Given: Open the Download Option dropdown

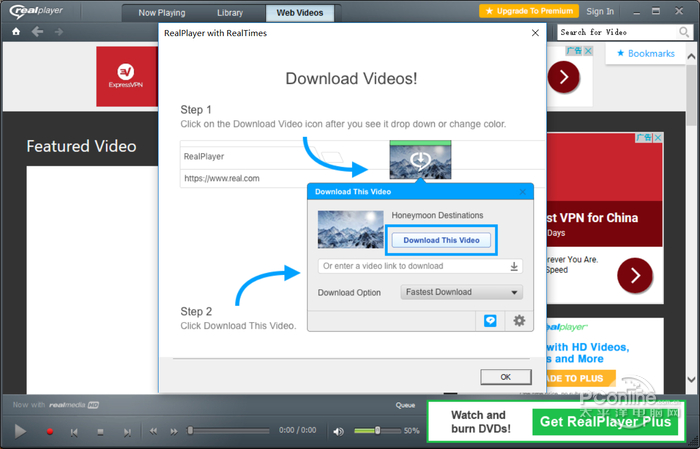Looking at the screenshot, I should [461, 292].
